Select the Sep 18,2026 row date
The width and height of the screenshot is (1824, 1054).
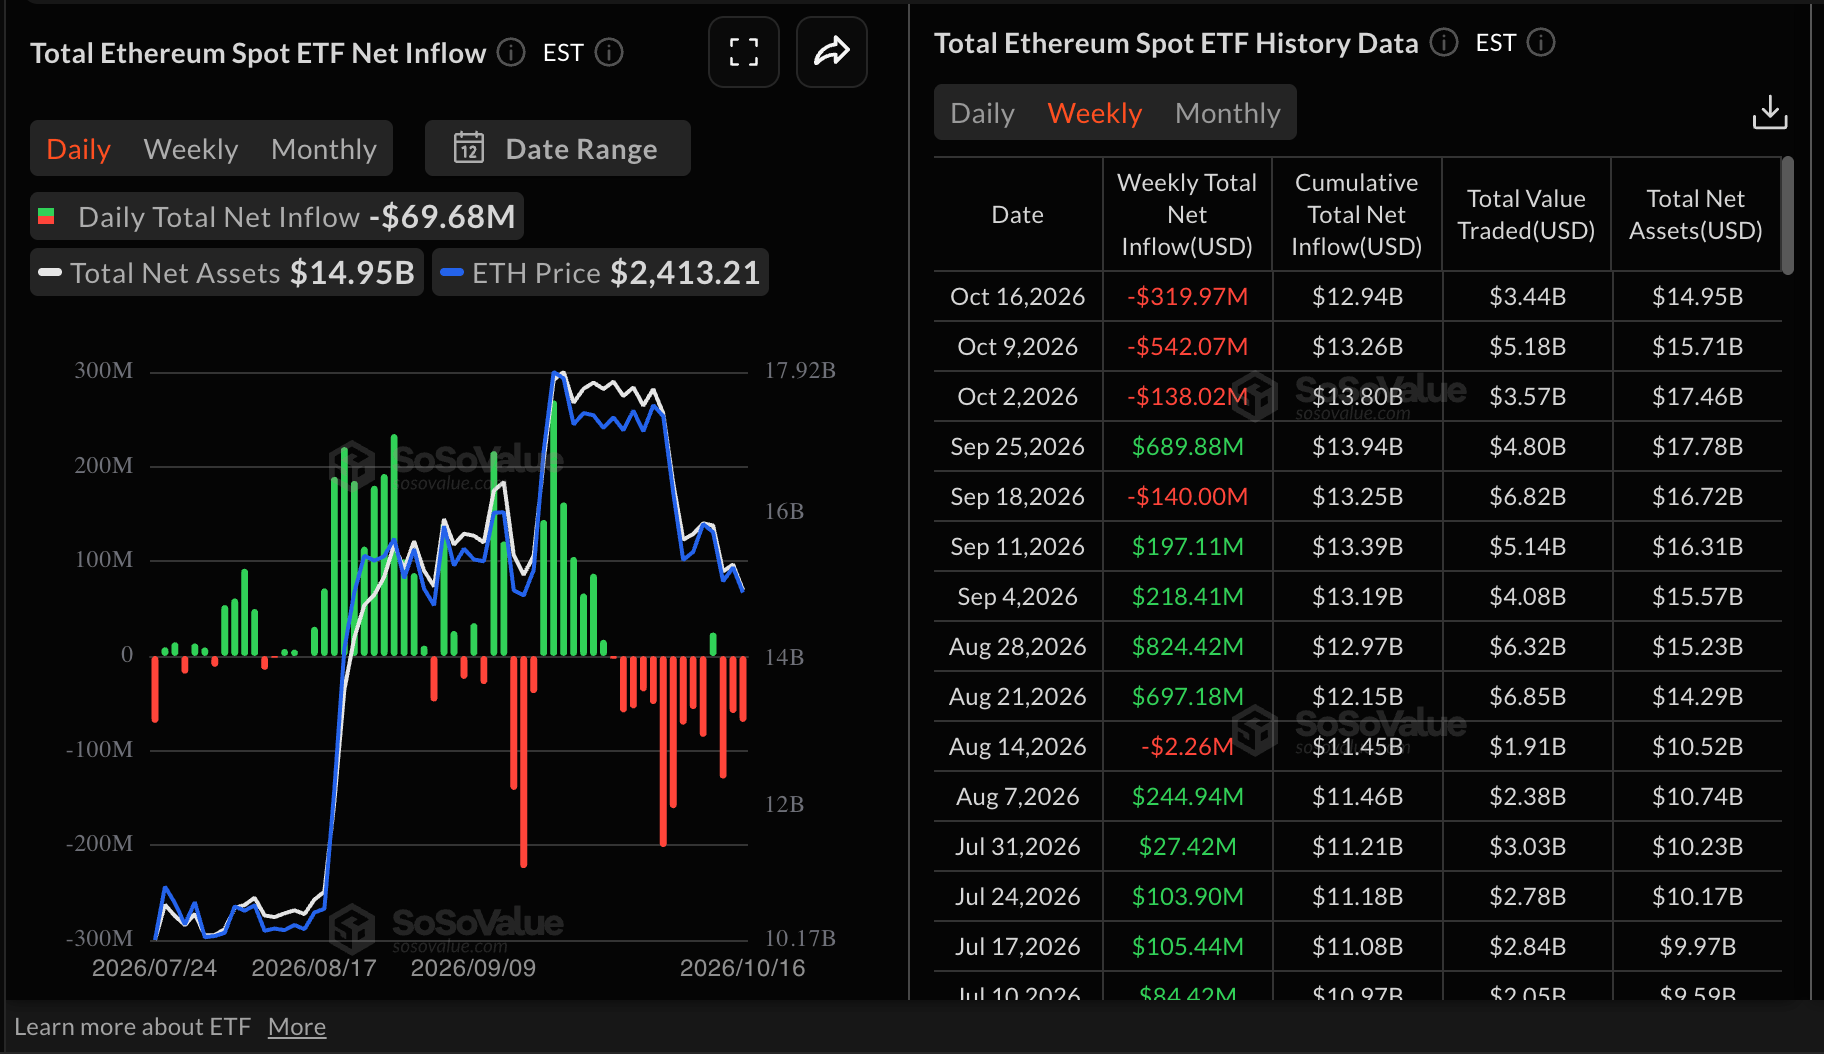point(1018,496)
